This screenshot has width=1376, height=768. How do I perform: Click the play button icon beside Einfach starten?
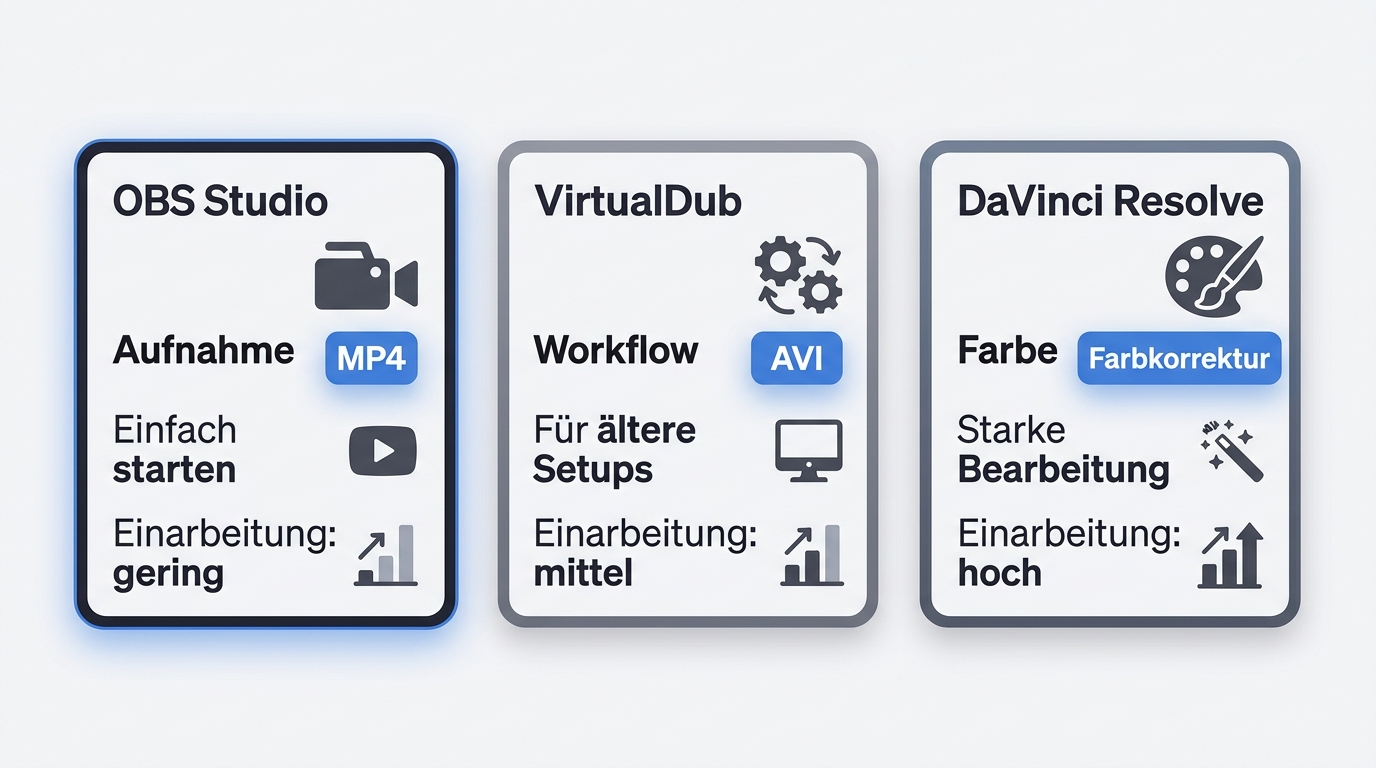coord(382,450)
